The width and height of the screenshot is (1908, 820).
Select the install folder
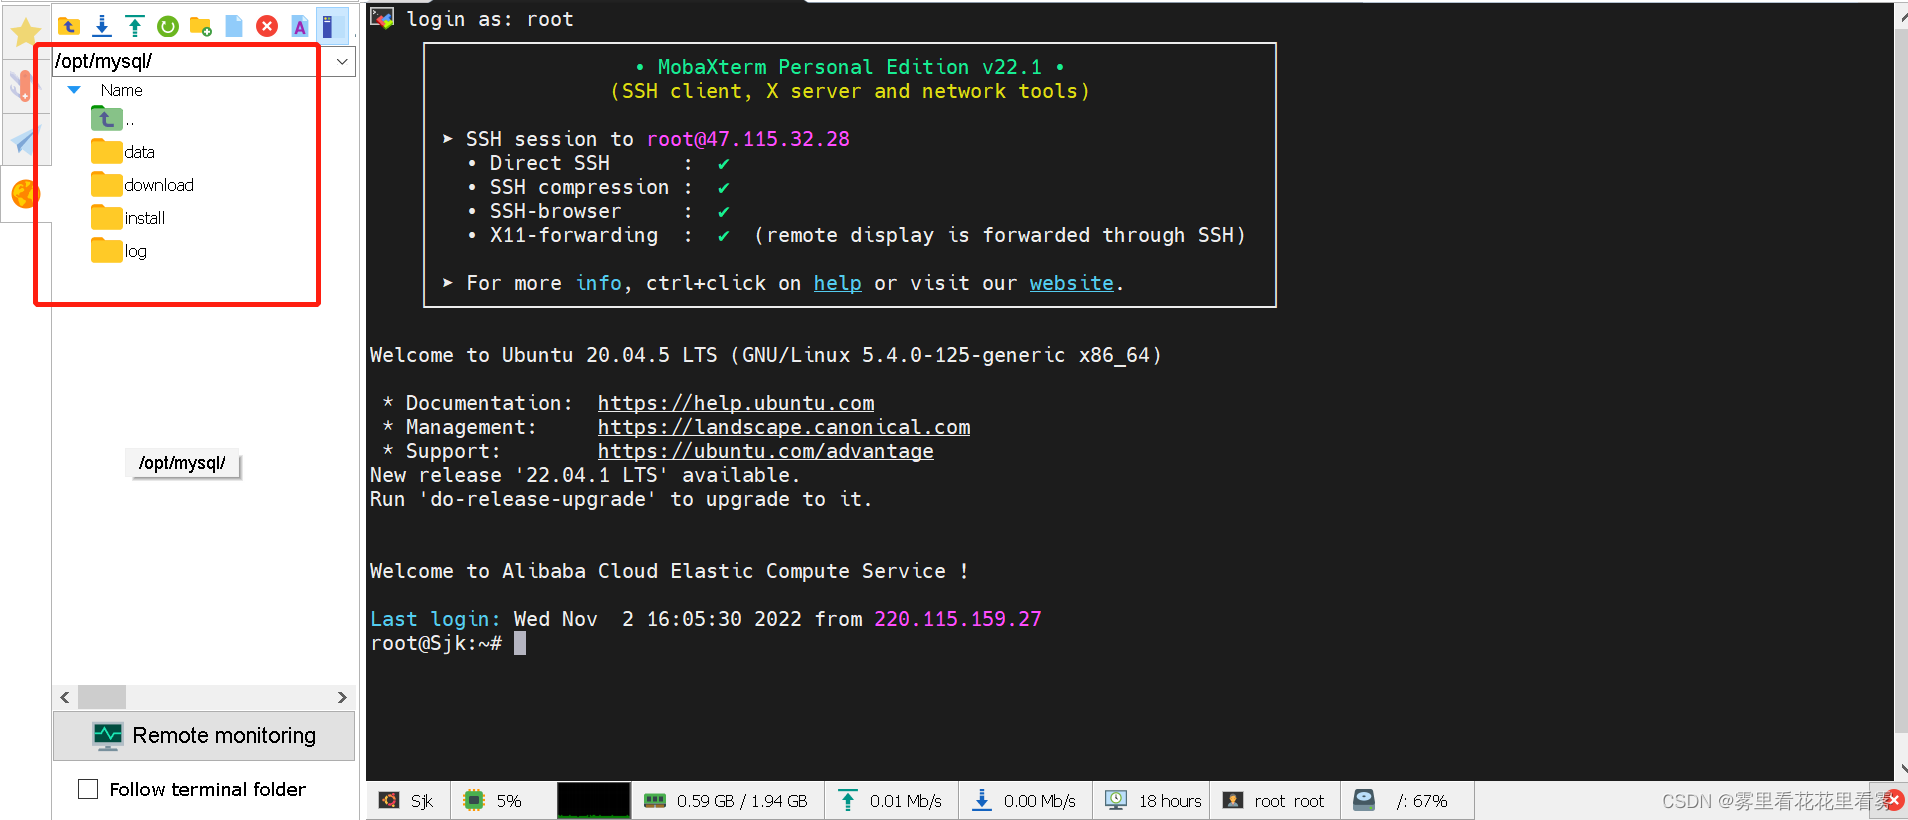[128, 218]
